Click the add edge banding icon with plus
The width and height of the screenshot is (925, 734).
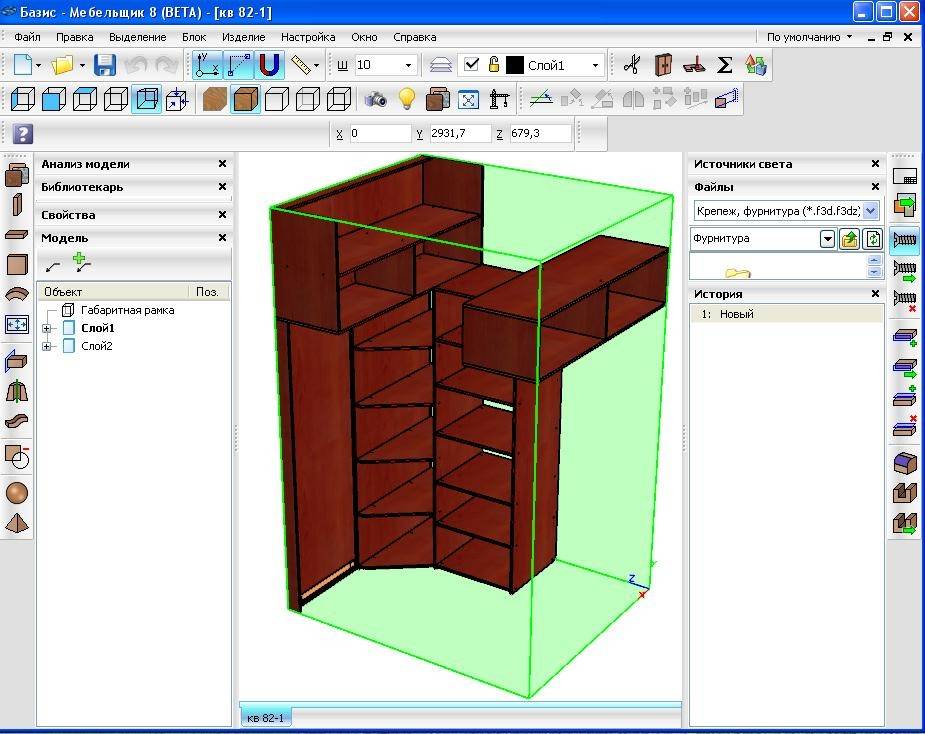coord(904,337)
